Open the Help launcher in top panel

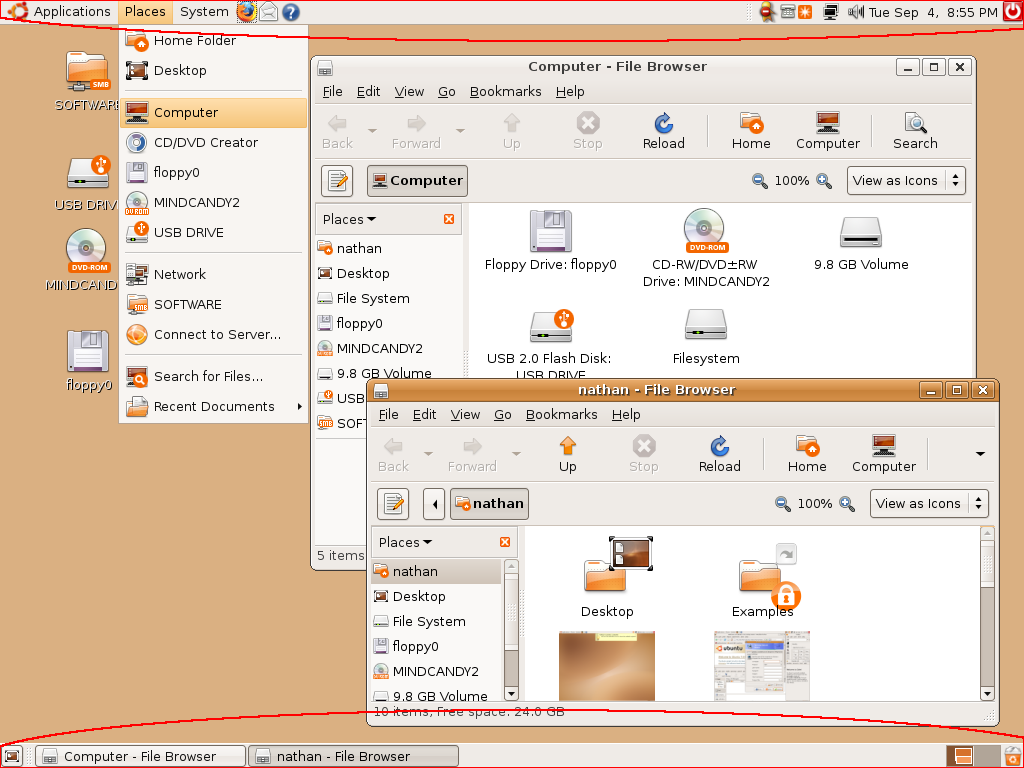[291, 12]
